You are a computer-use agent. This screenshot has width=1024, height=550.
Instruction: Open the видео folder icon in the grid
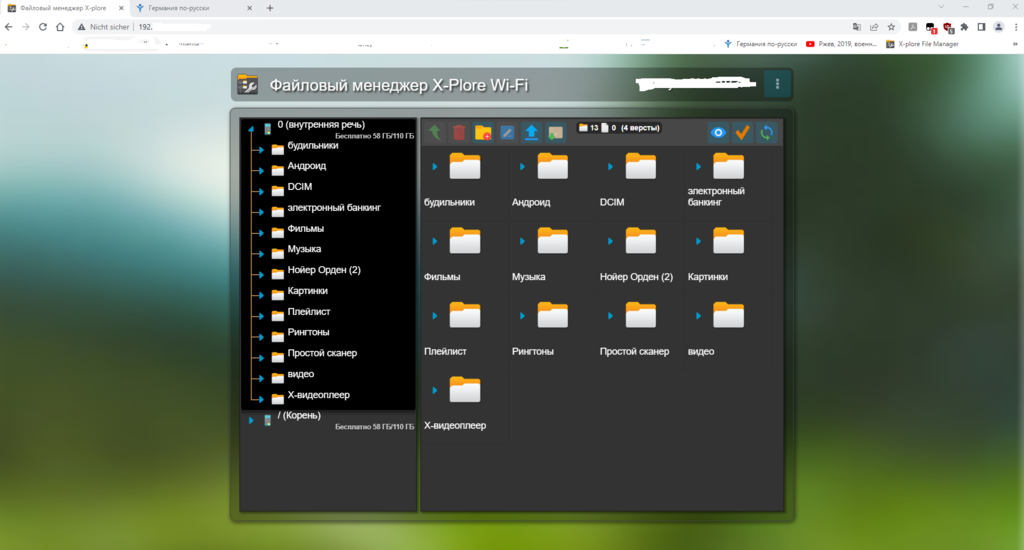728,315
